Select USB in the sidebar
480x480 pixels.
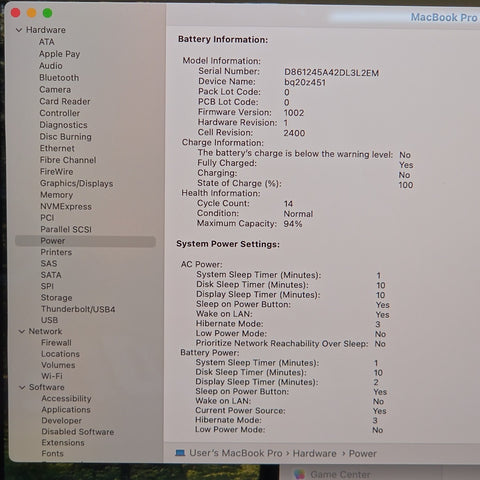coord(49,320)
